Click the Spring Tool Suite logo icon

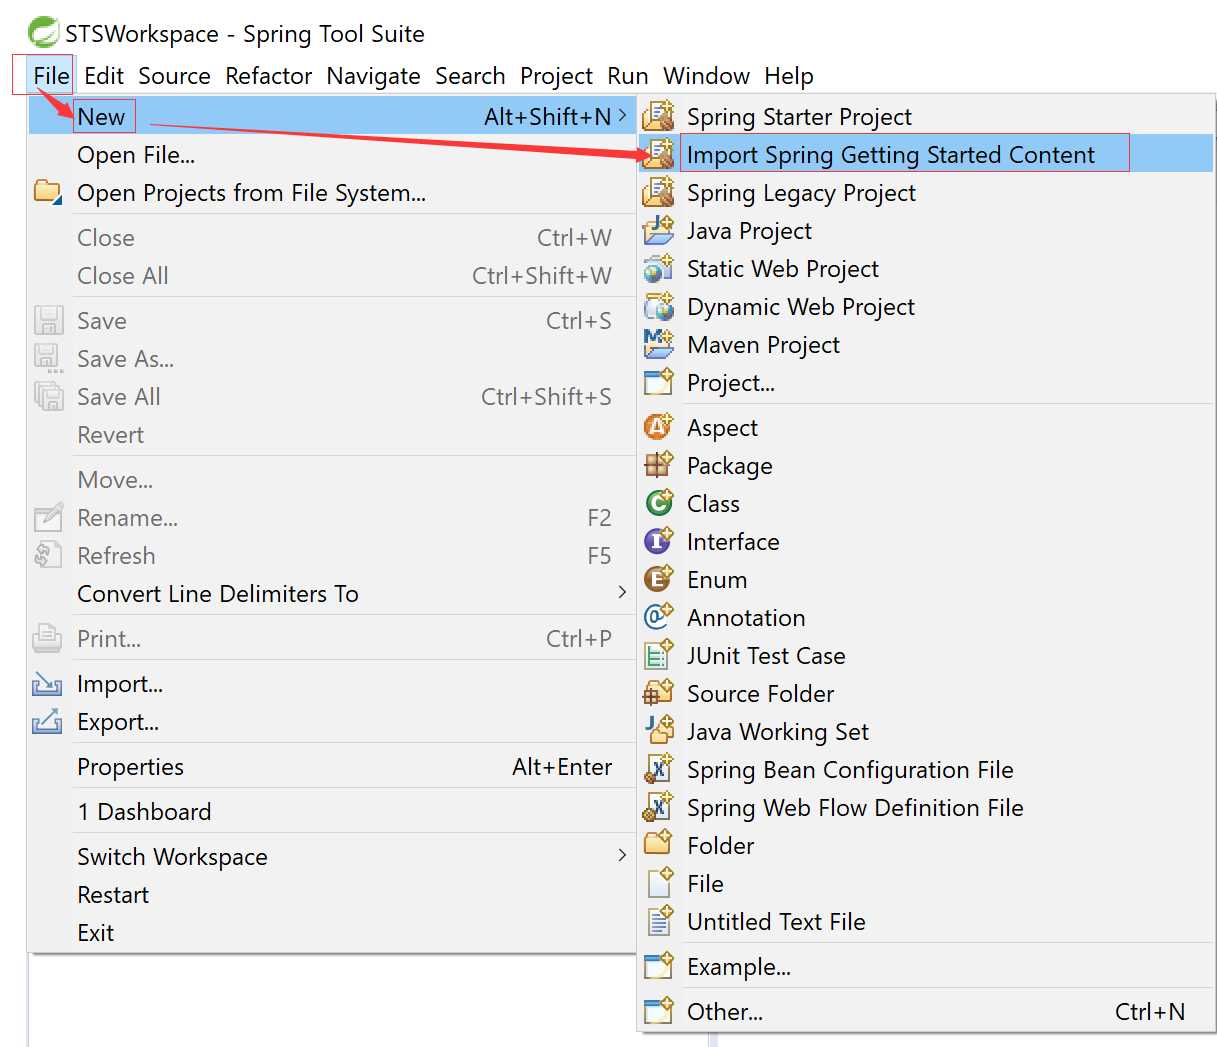point(43,33)
